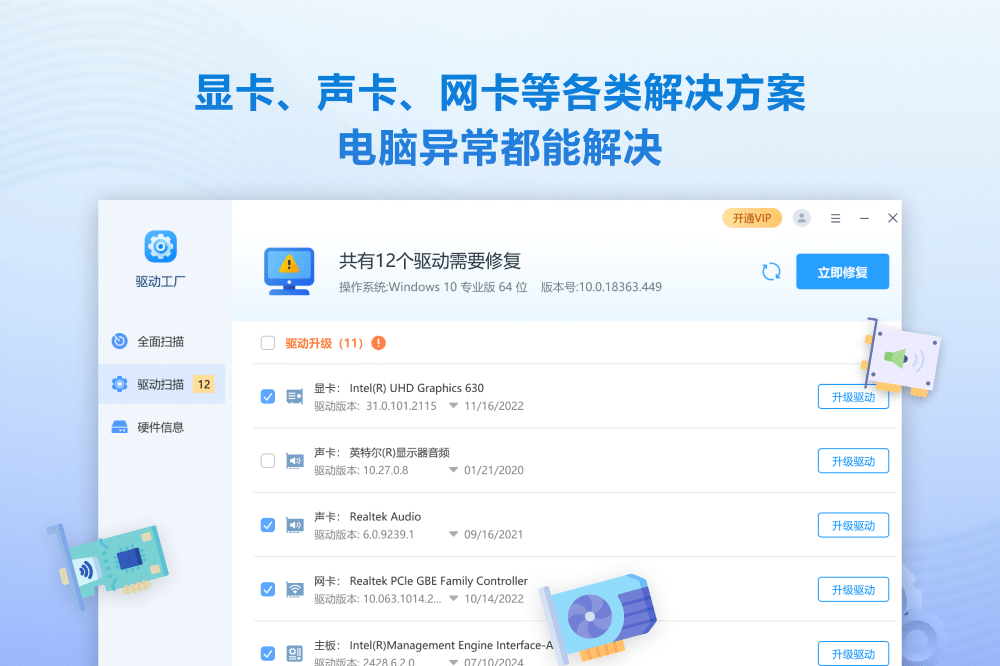Click the network card icon for Realtek PCIe
The width and height of the screenshot is (1000, 666).
295,589
